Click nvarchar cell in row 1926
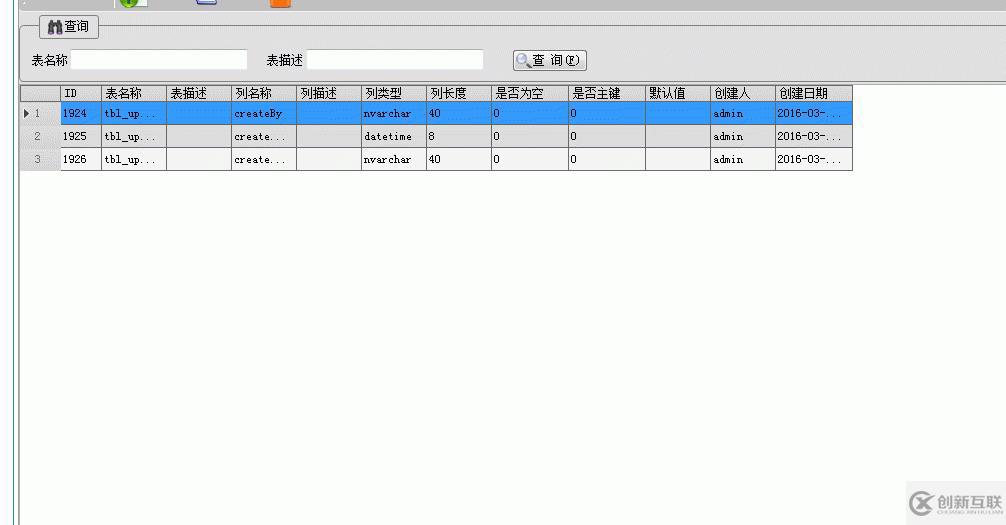 [x=394, y=159]
